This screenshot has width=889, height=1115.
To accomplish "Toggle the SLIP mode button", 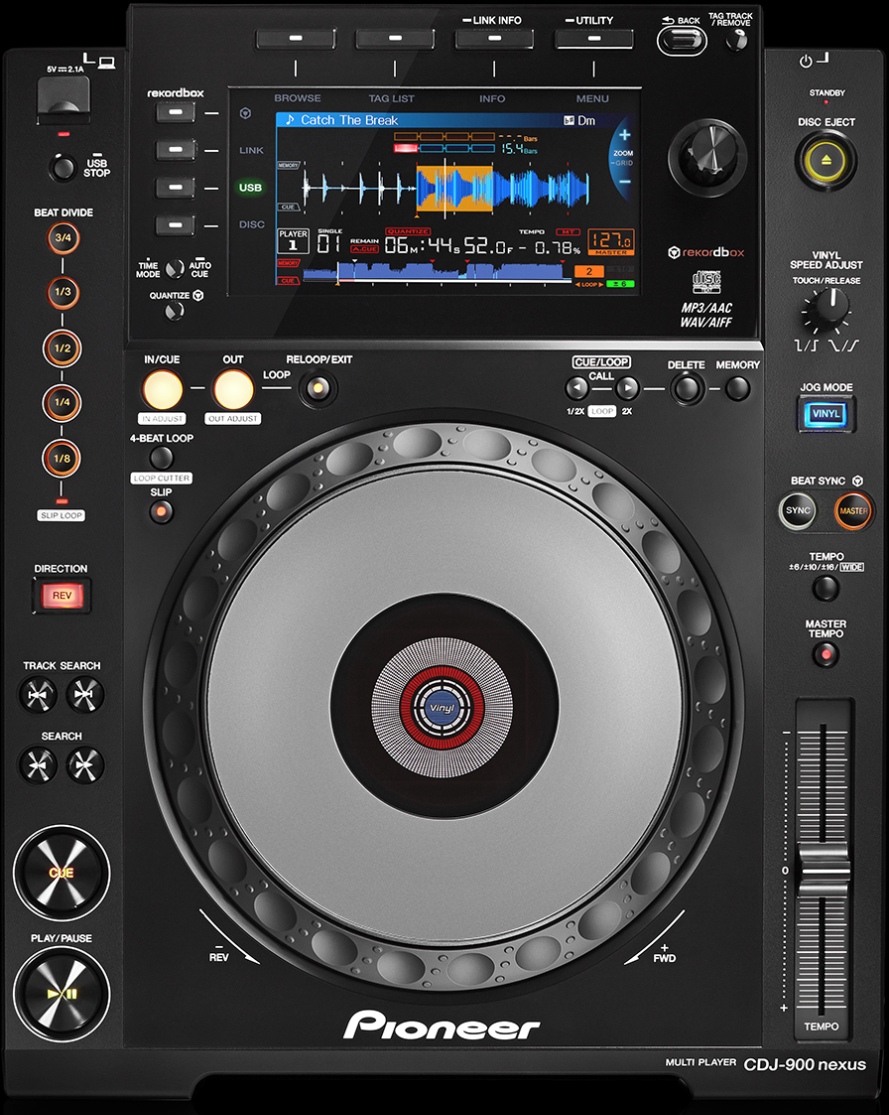I will pyautogui.click(x=161, y=511).
